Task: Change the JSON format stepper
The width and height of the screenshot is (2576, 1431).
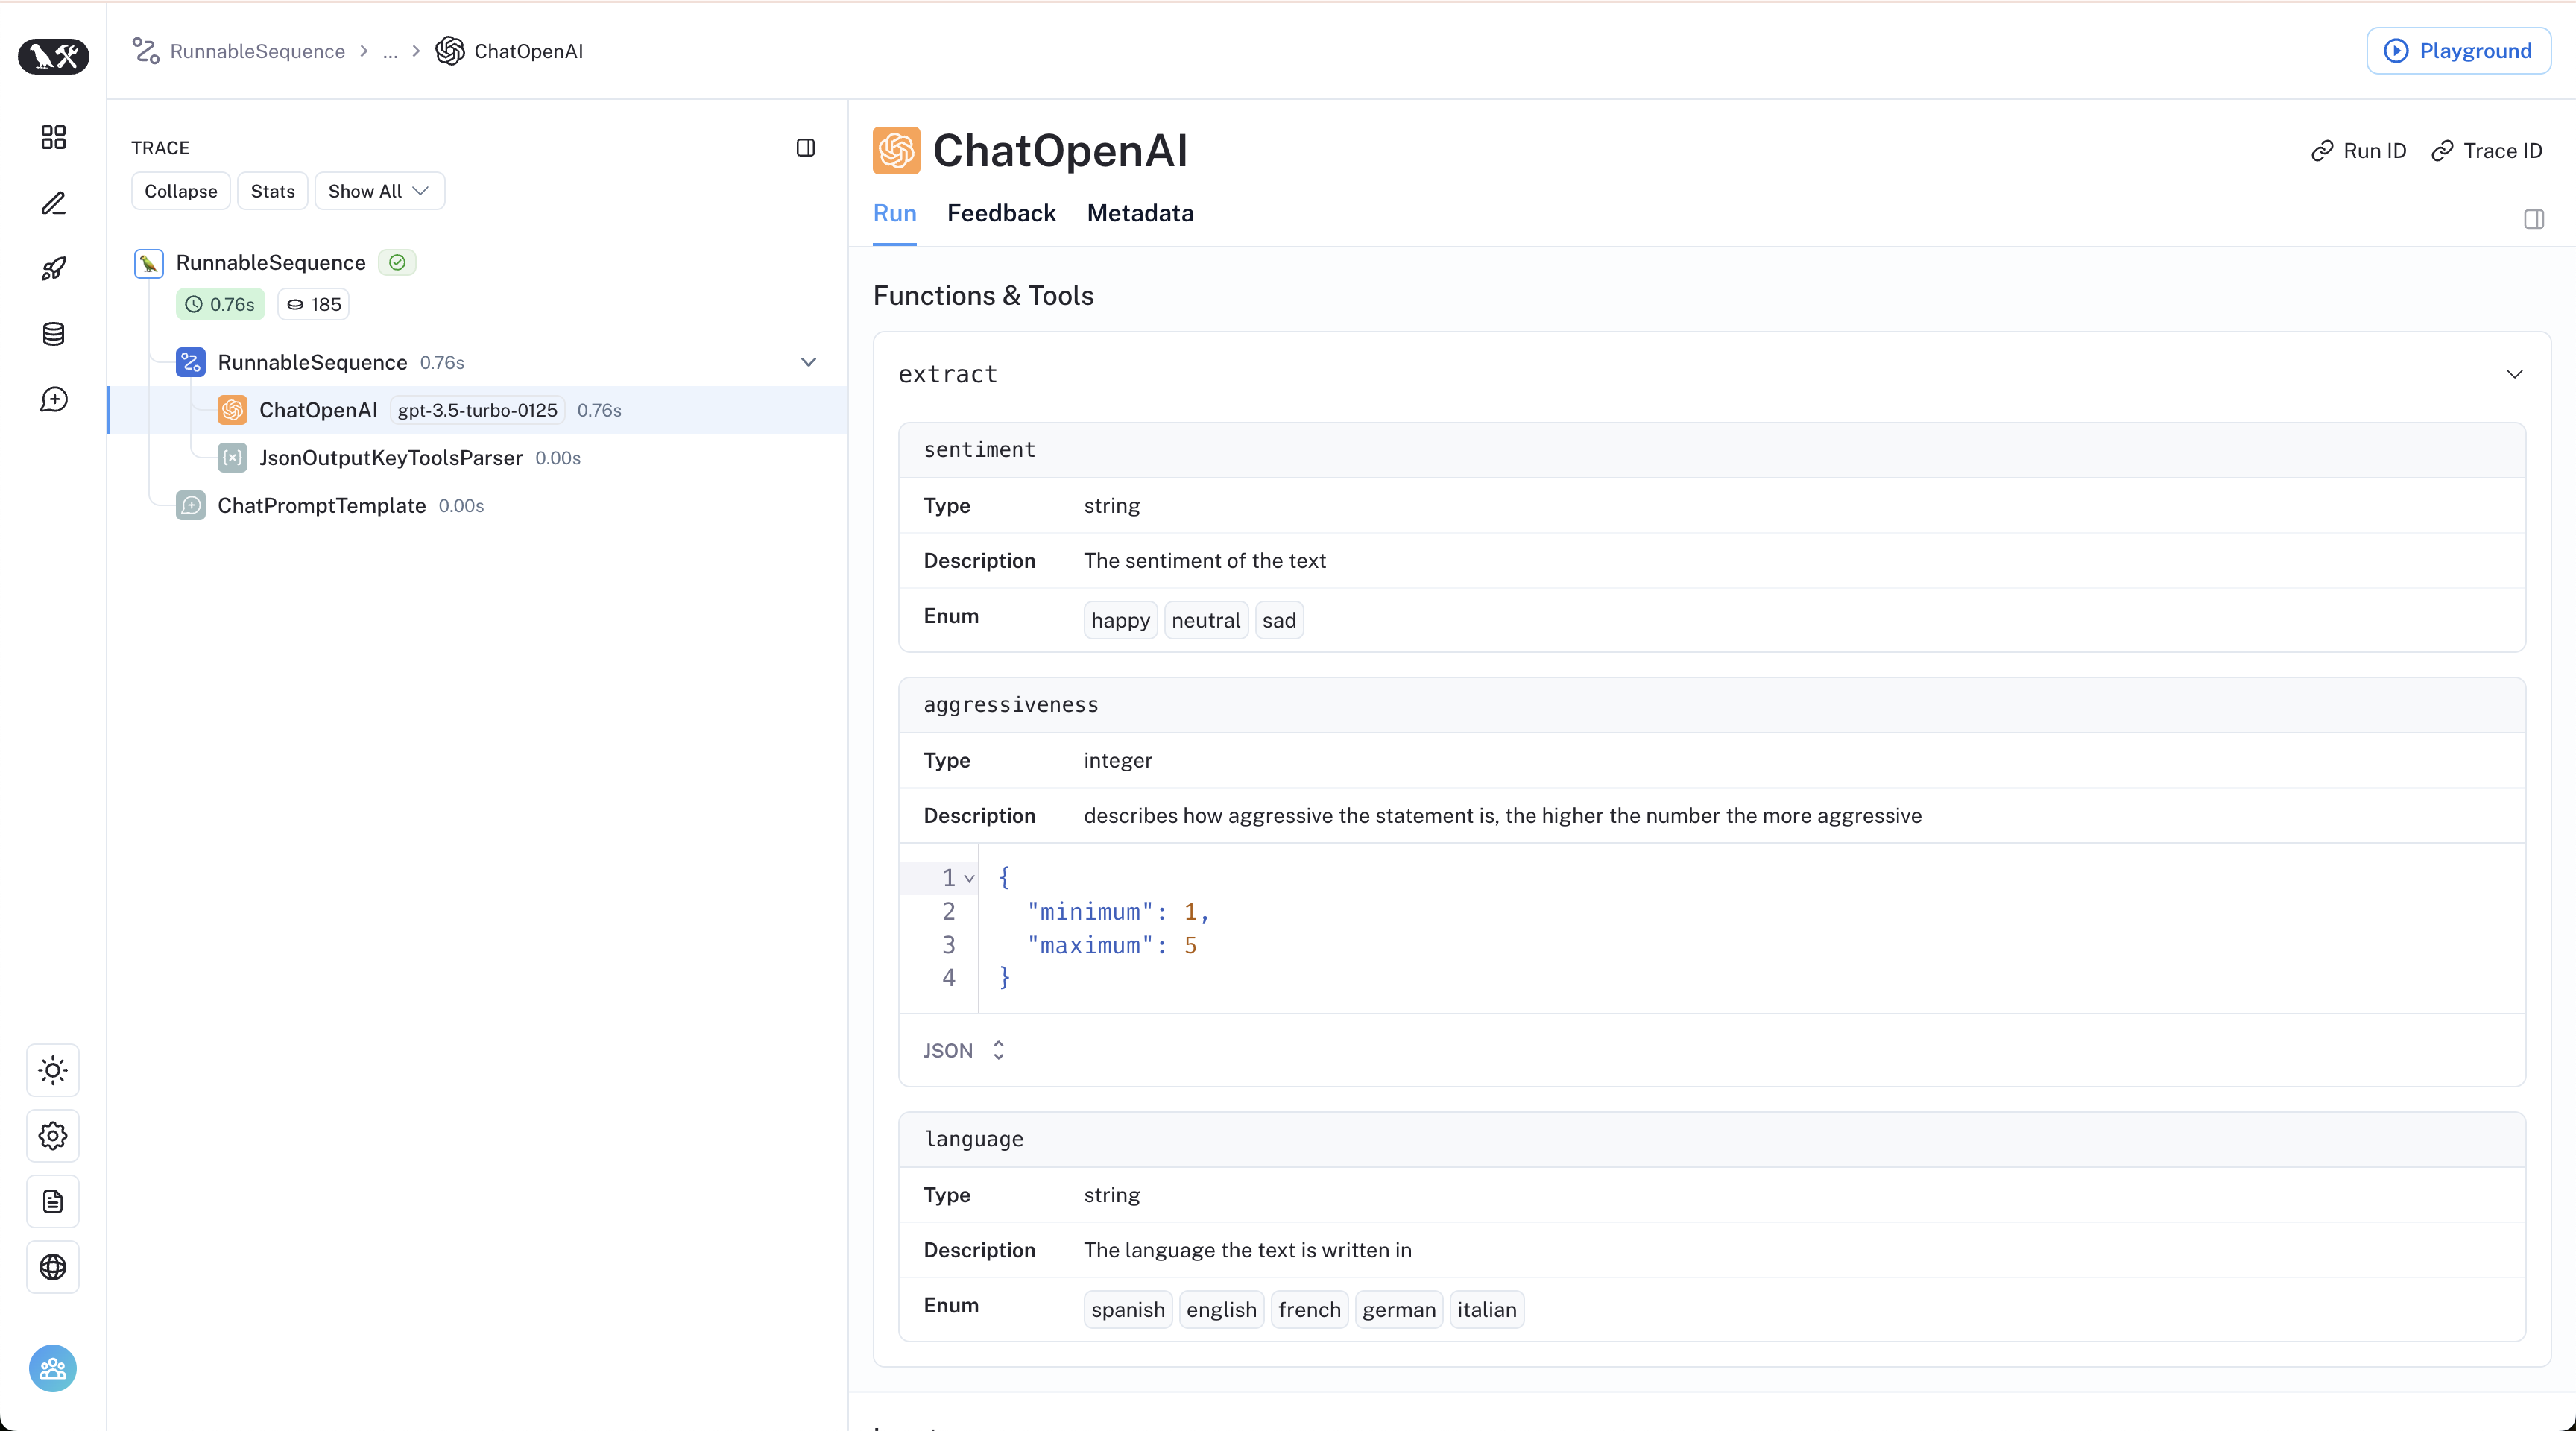Action: point(998,1050)
